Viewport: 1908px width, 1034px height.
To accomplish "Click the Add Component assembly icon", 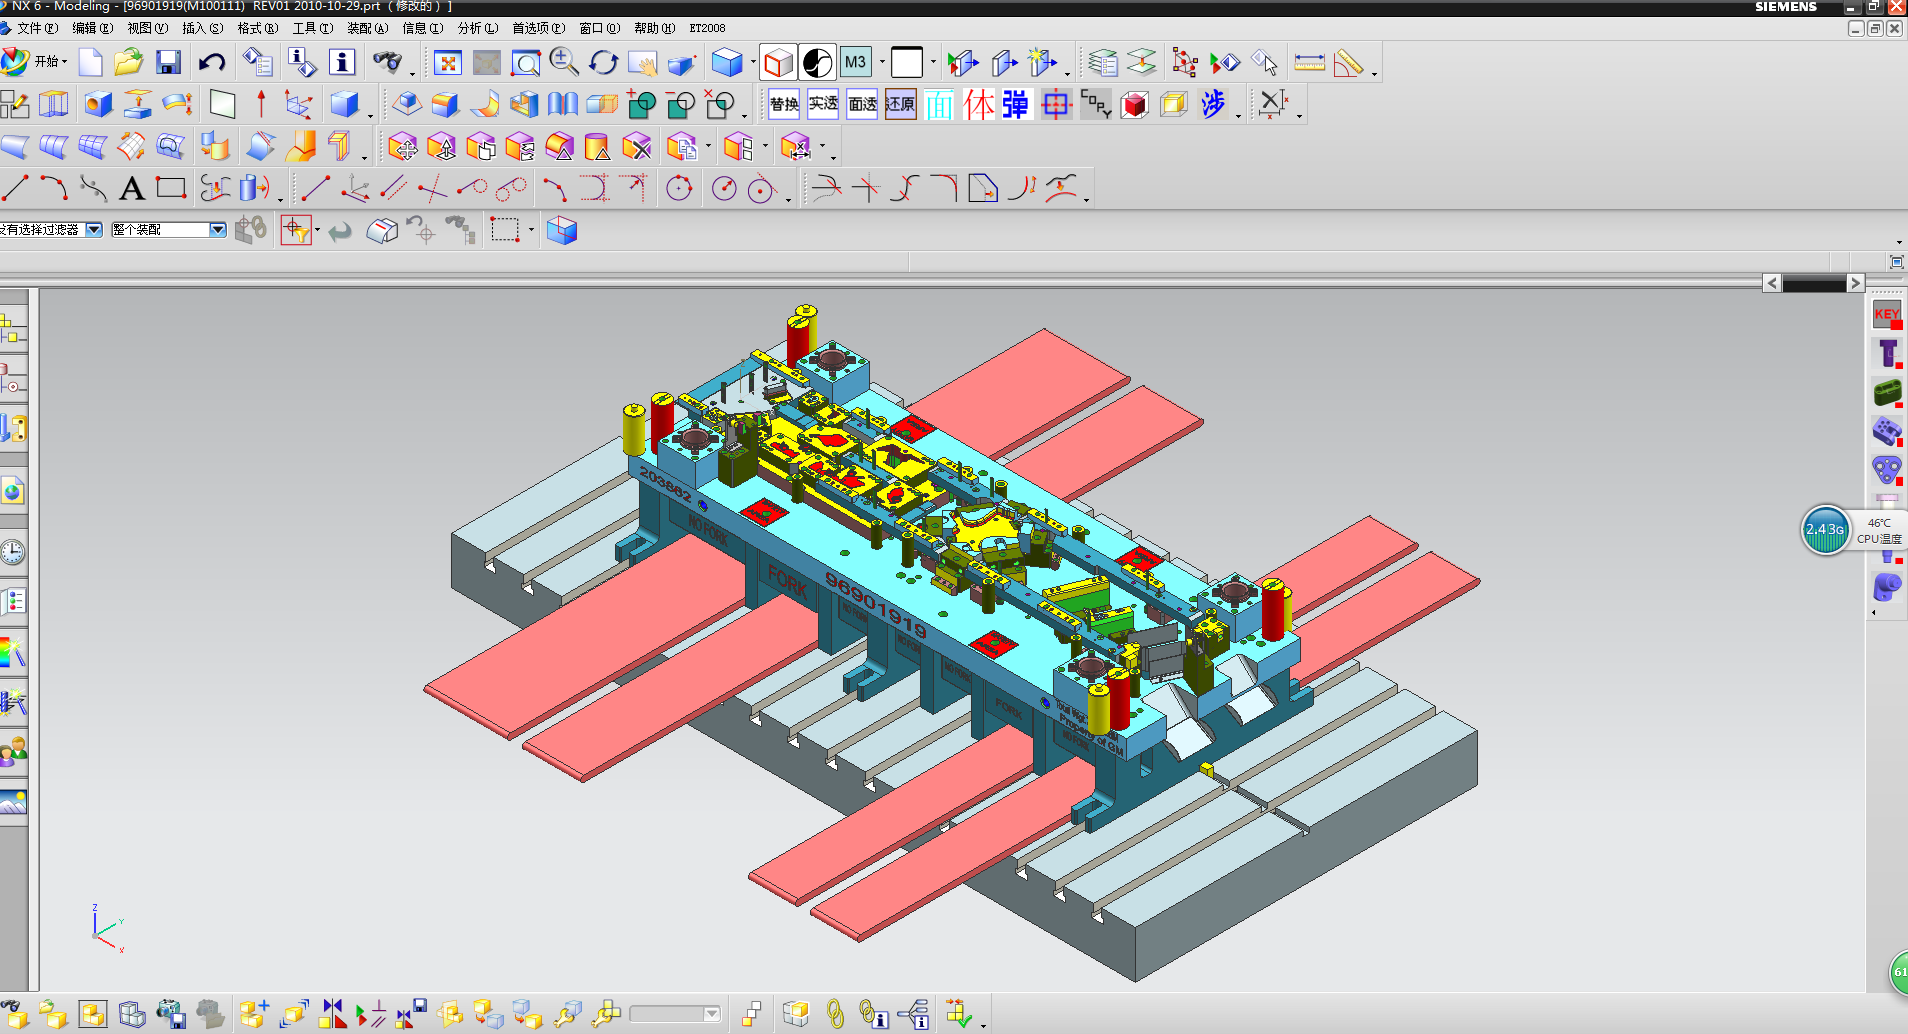I will pos(253,1014).
